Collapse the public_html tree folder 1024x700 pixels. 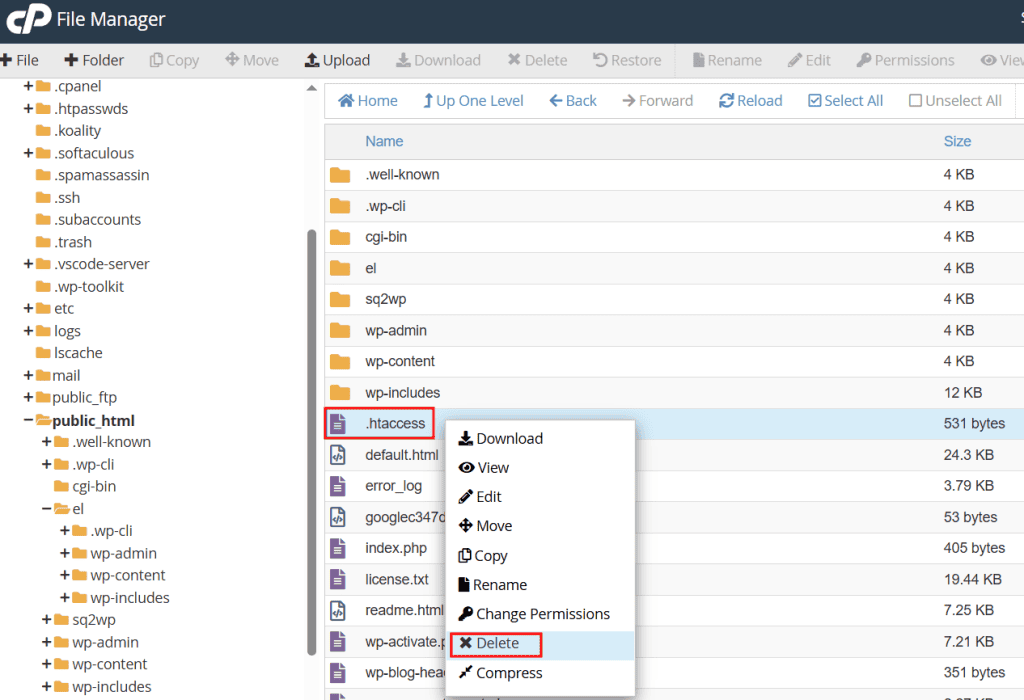(28, 420)
